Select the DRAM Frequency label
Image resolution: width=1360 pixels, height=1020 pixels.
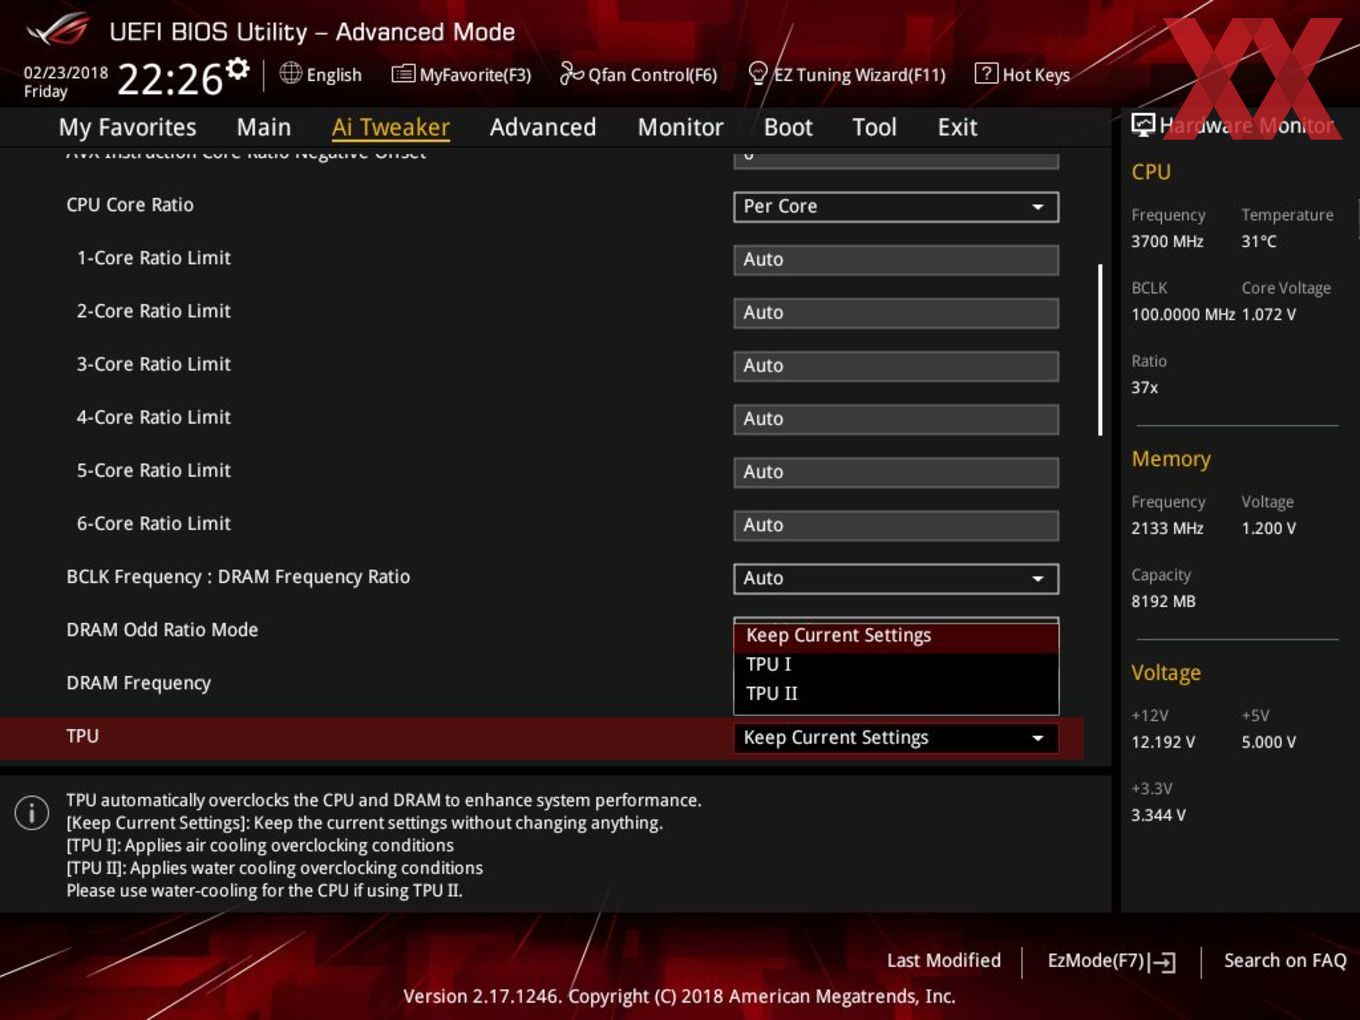139,683
